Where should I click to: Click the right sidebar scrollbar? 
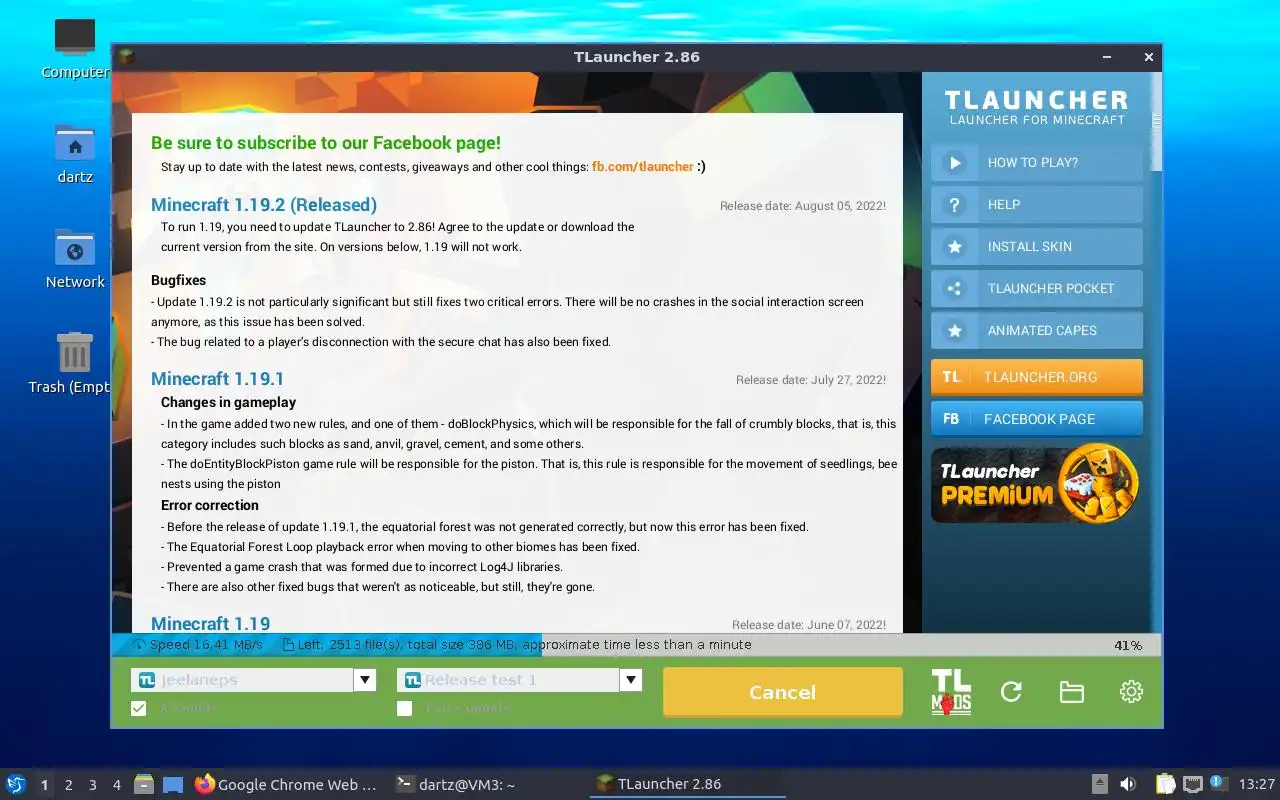pos(1157,120)
